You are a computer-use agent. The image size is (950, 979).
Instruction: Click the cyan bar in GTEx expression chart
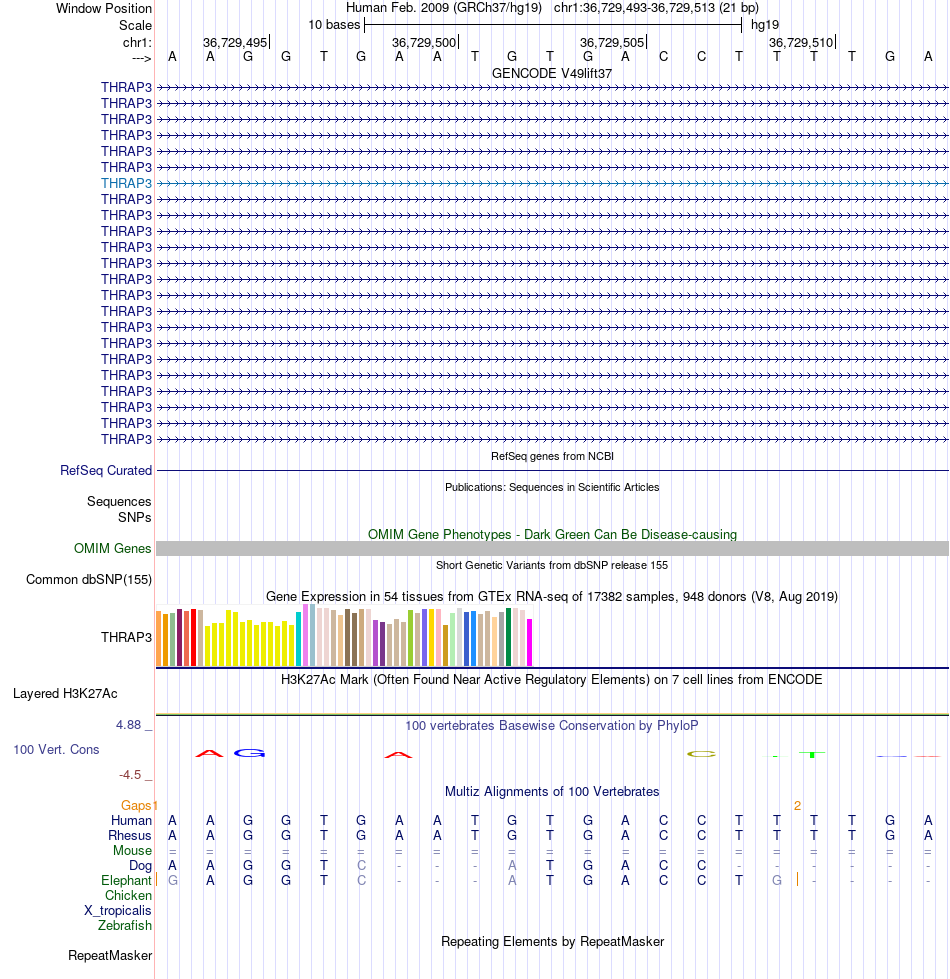299,639
